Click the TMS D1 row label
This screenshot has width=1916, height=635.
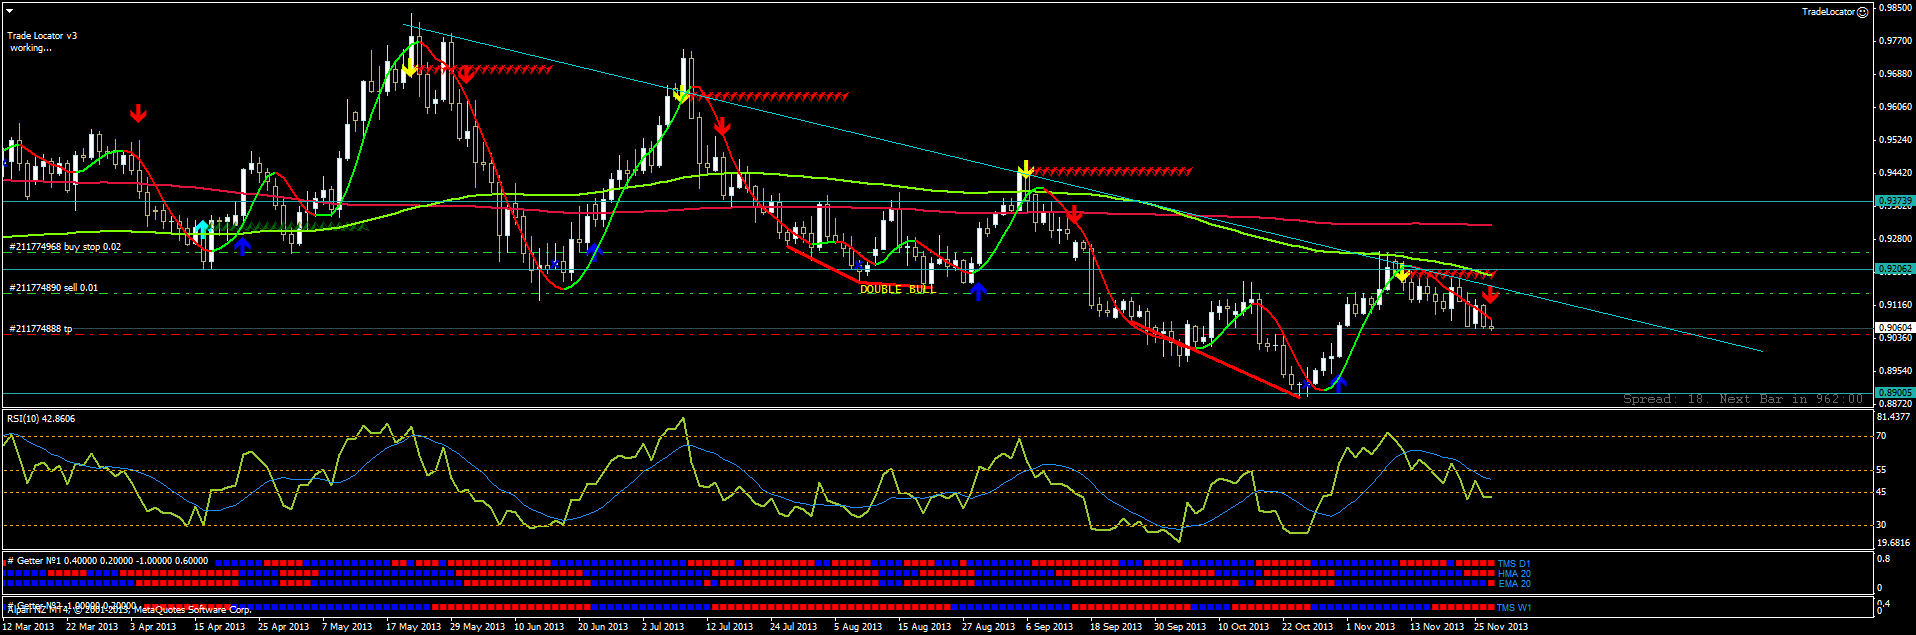(1514, 564)
